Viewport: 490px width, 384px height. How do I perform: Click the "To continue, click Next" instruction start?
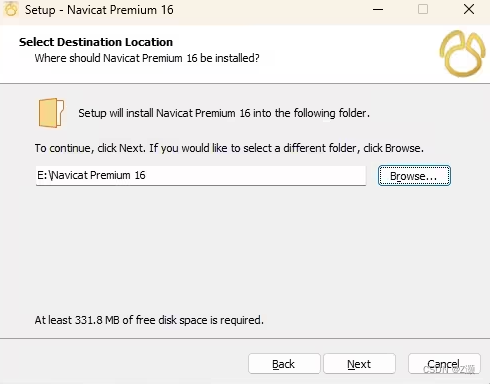[90, 148]
